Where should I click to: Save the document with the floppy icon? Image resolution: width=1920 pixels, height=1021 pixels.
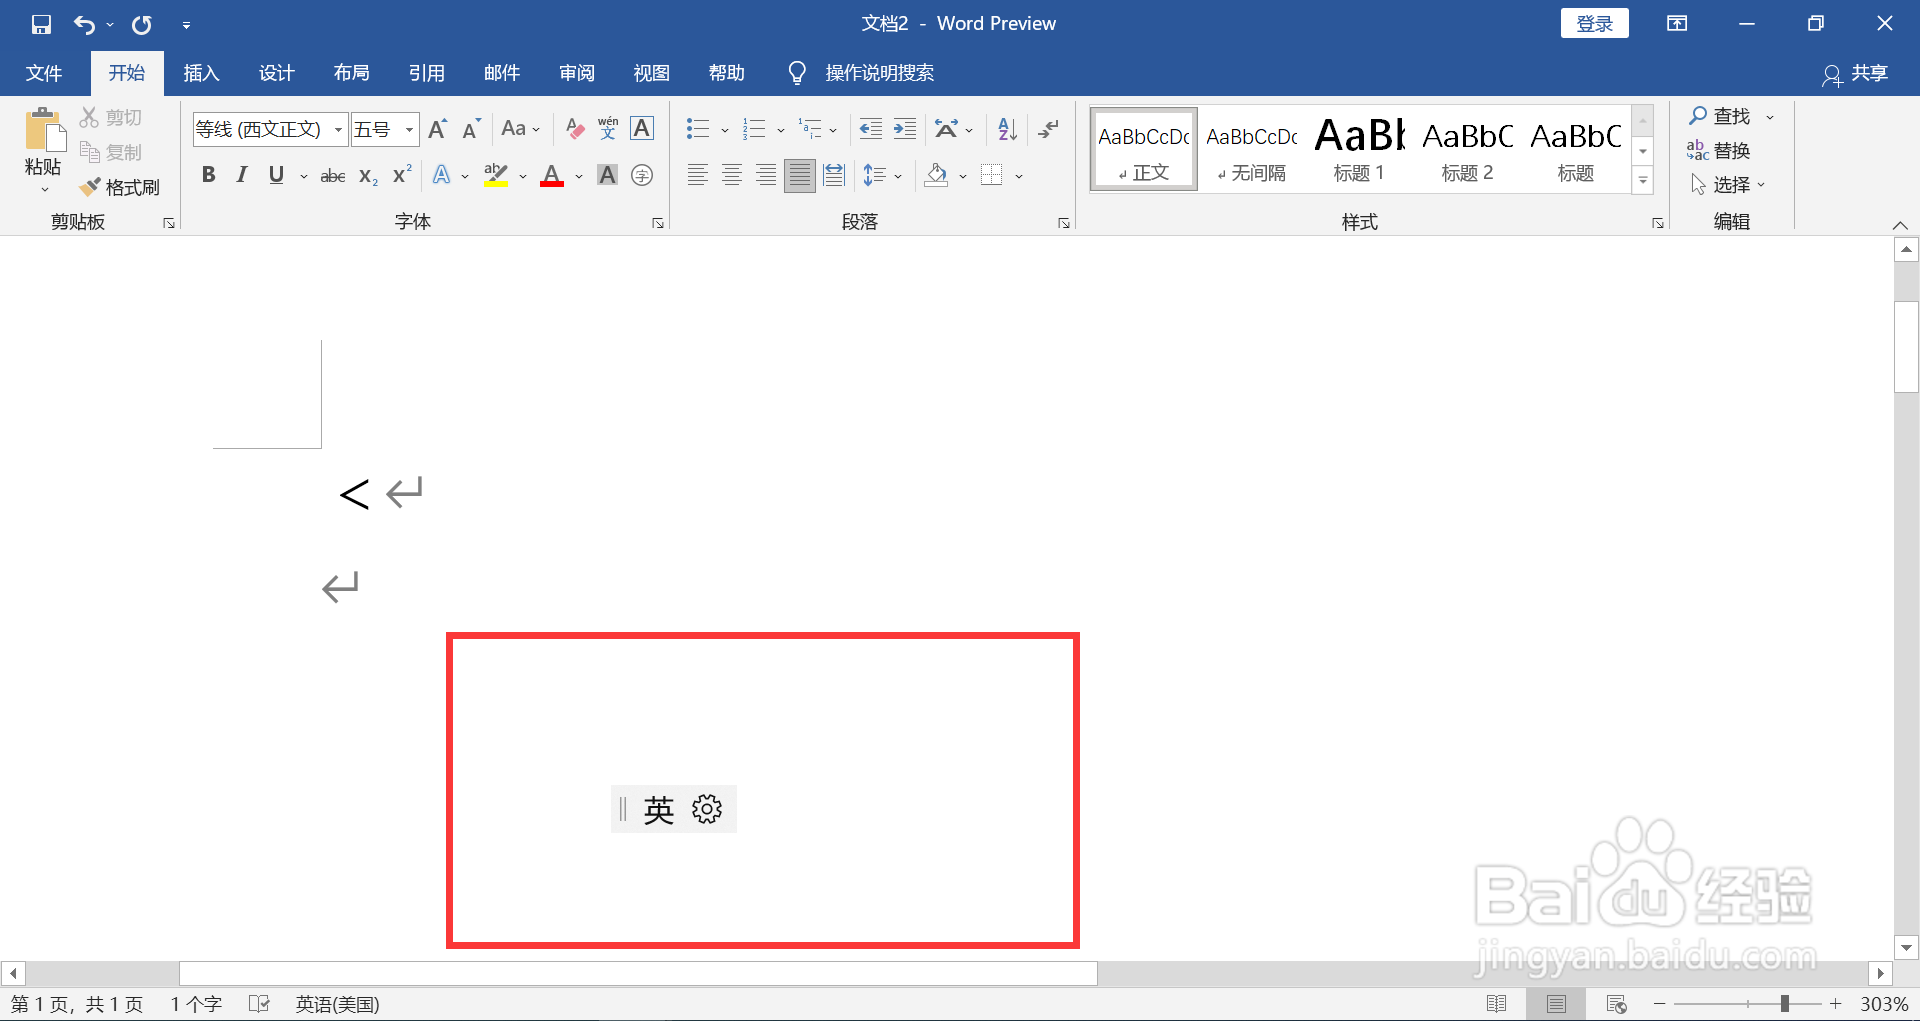(x=41, y=24)
